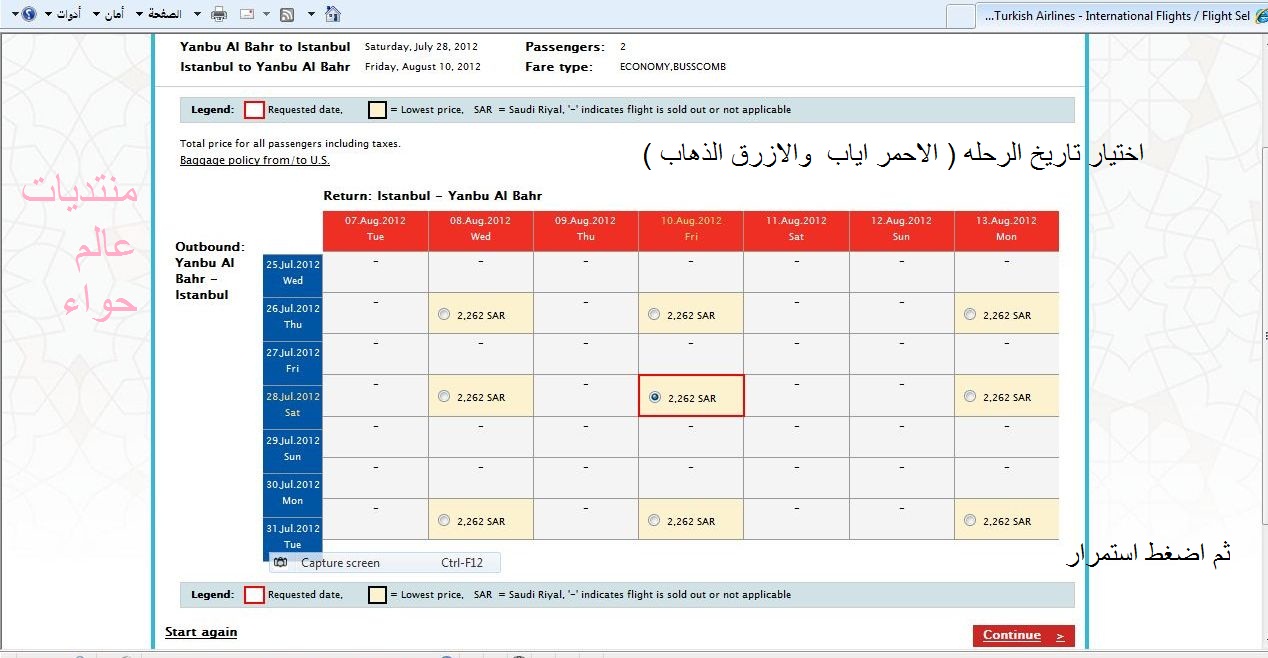Expand the Print options dropdown arrow
Image resolution: width=1268 pixels, height=658 pixels.
coord(197,14)
